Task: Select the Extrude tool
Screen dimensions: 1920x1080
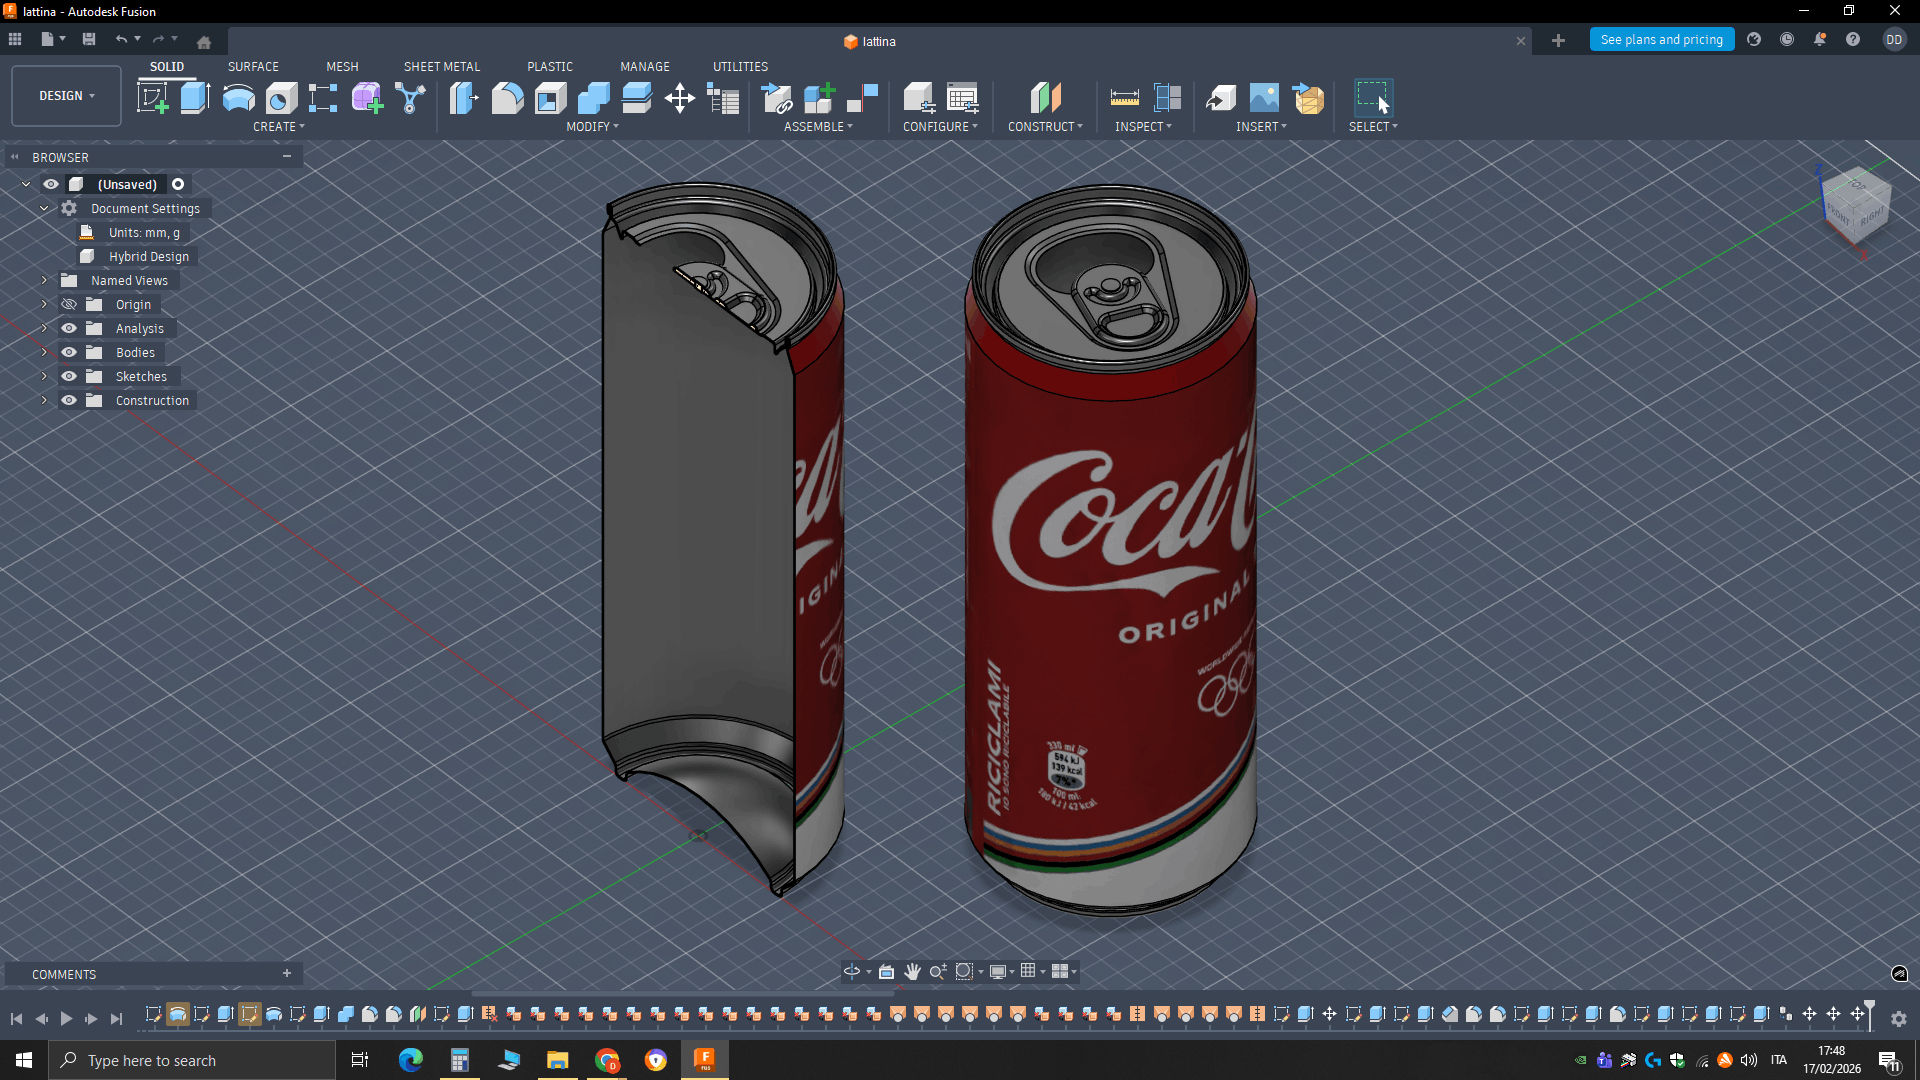Action: coord(195,98)
